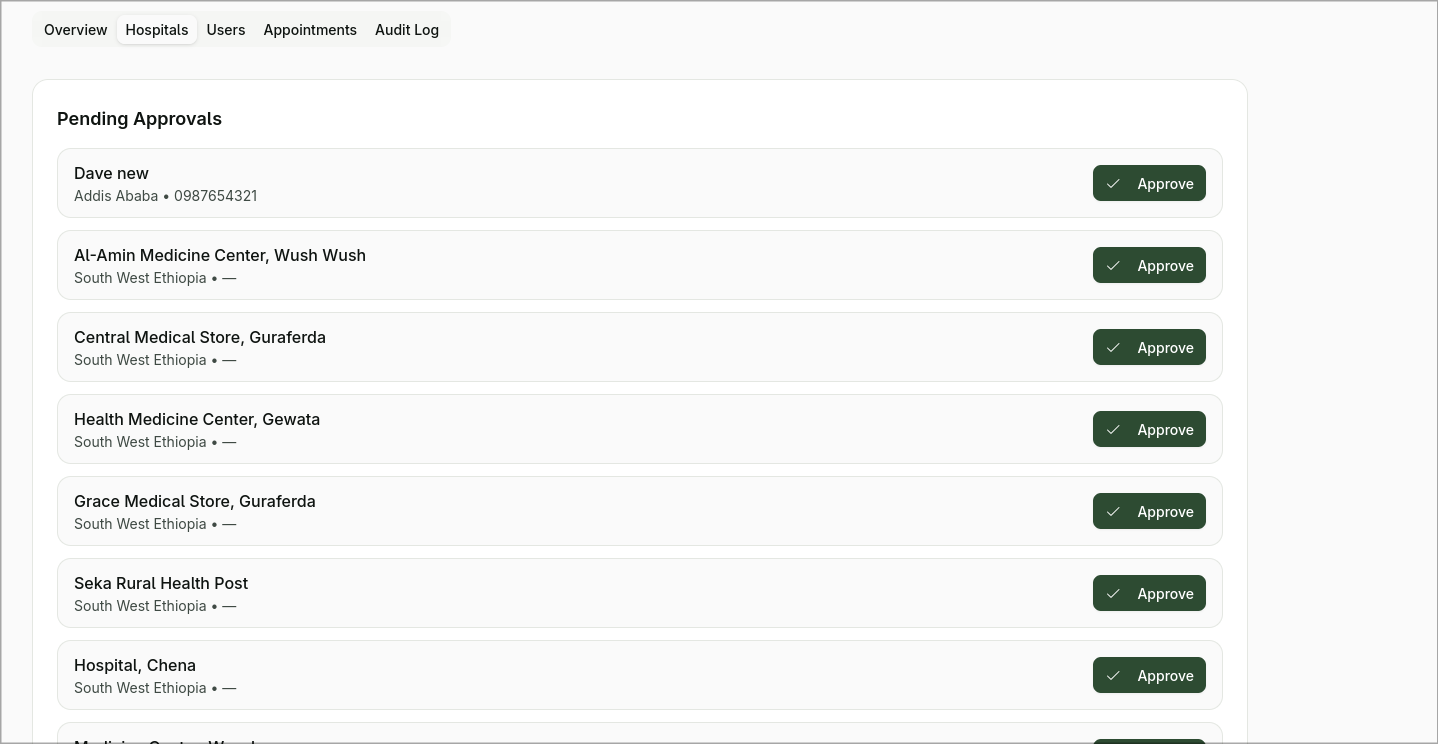
Task: Approve the Dave new hospital
Action: point(1149,184)
